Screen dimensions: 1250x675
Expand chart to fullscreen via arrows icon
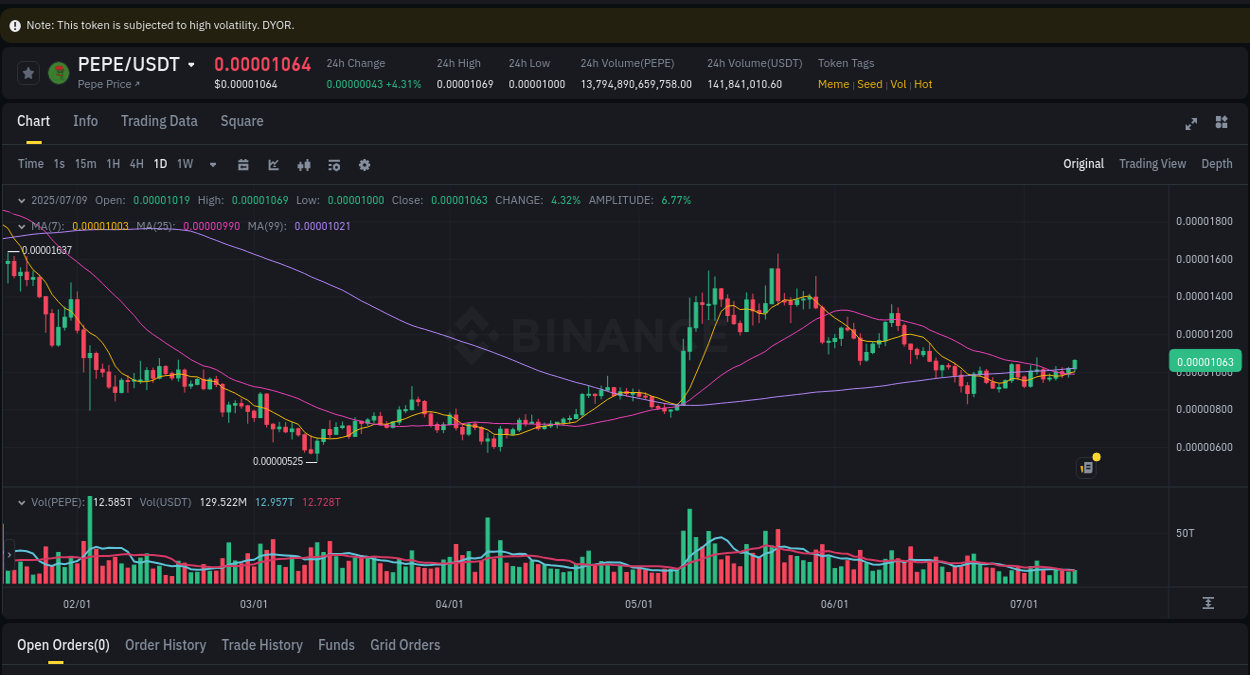coord(1191,123)
